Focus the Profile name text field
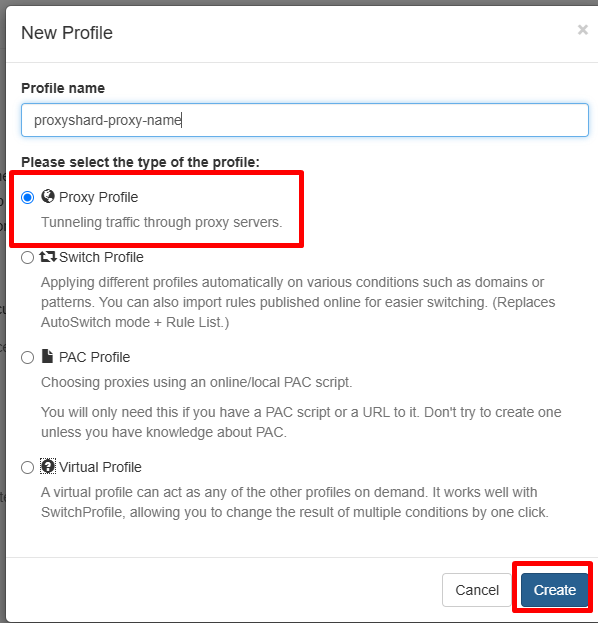 point(305,120)
